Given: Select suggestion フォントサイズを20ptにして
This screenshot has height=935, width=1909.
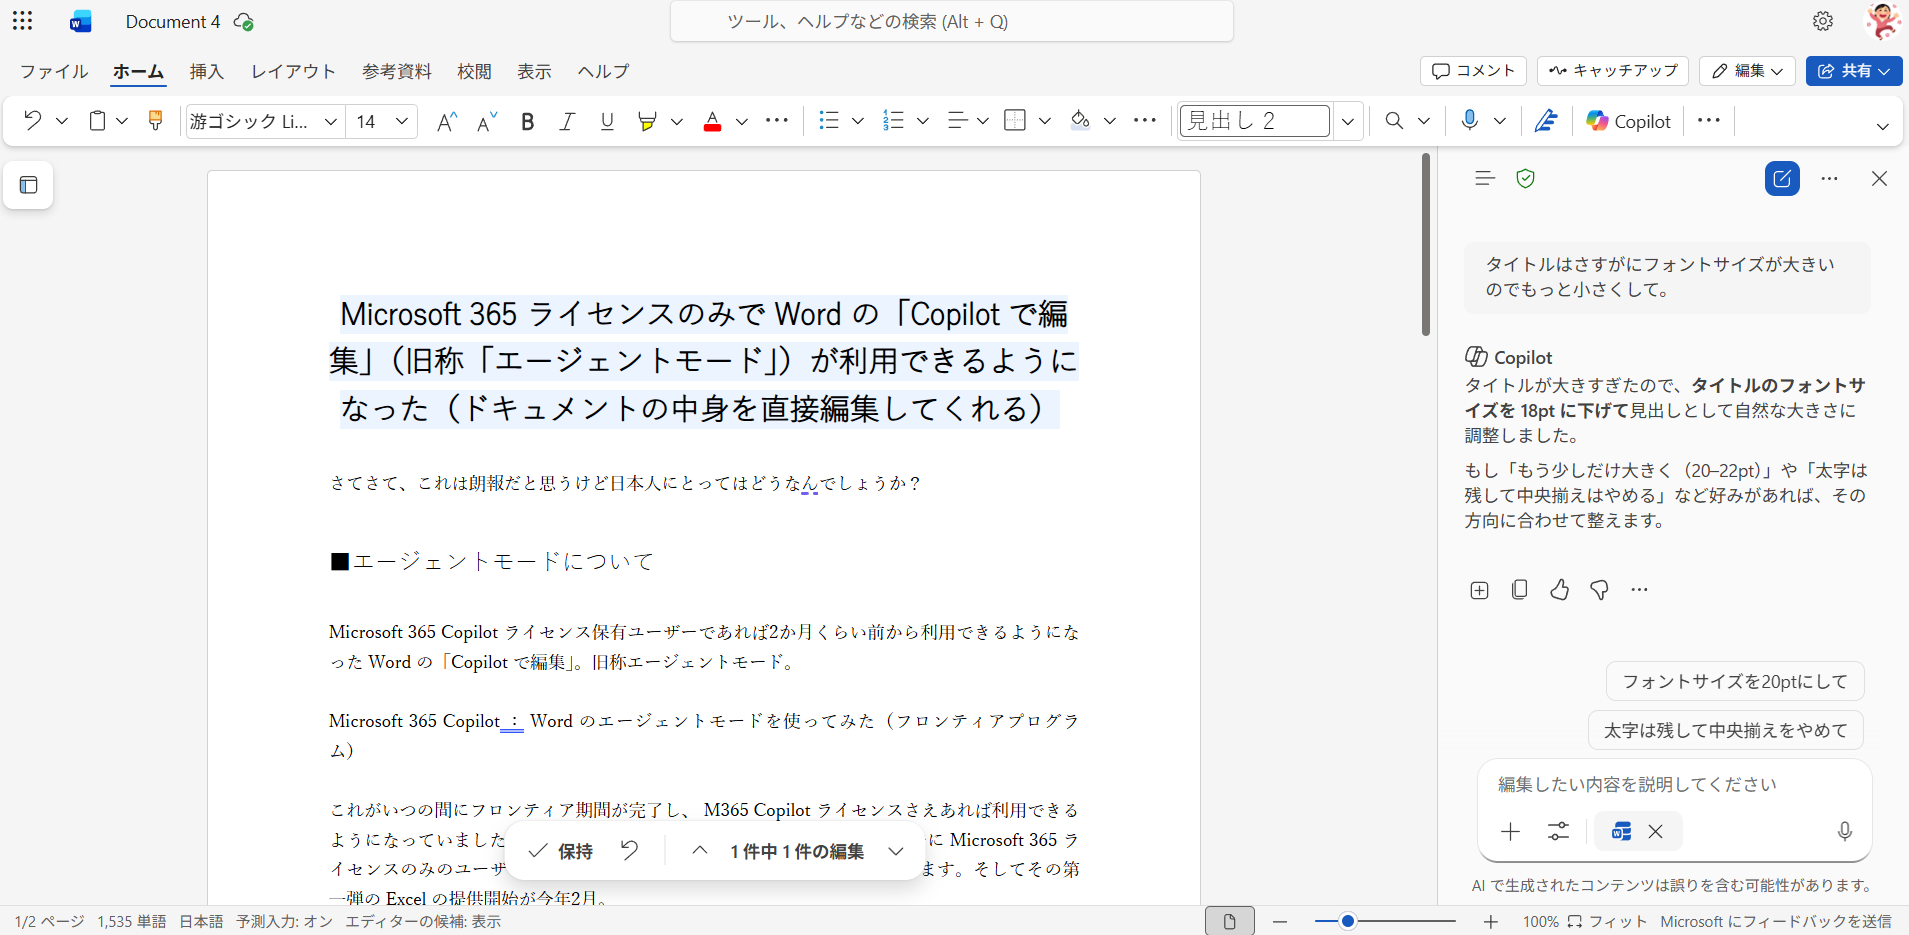Looking at the screenshot, I should 1734,681.
